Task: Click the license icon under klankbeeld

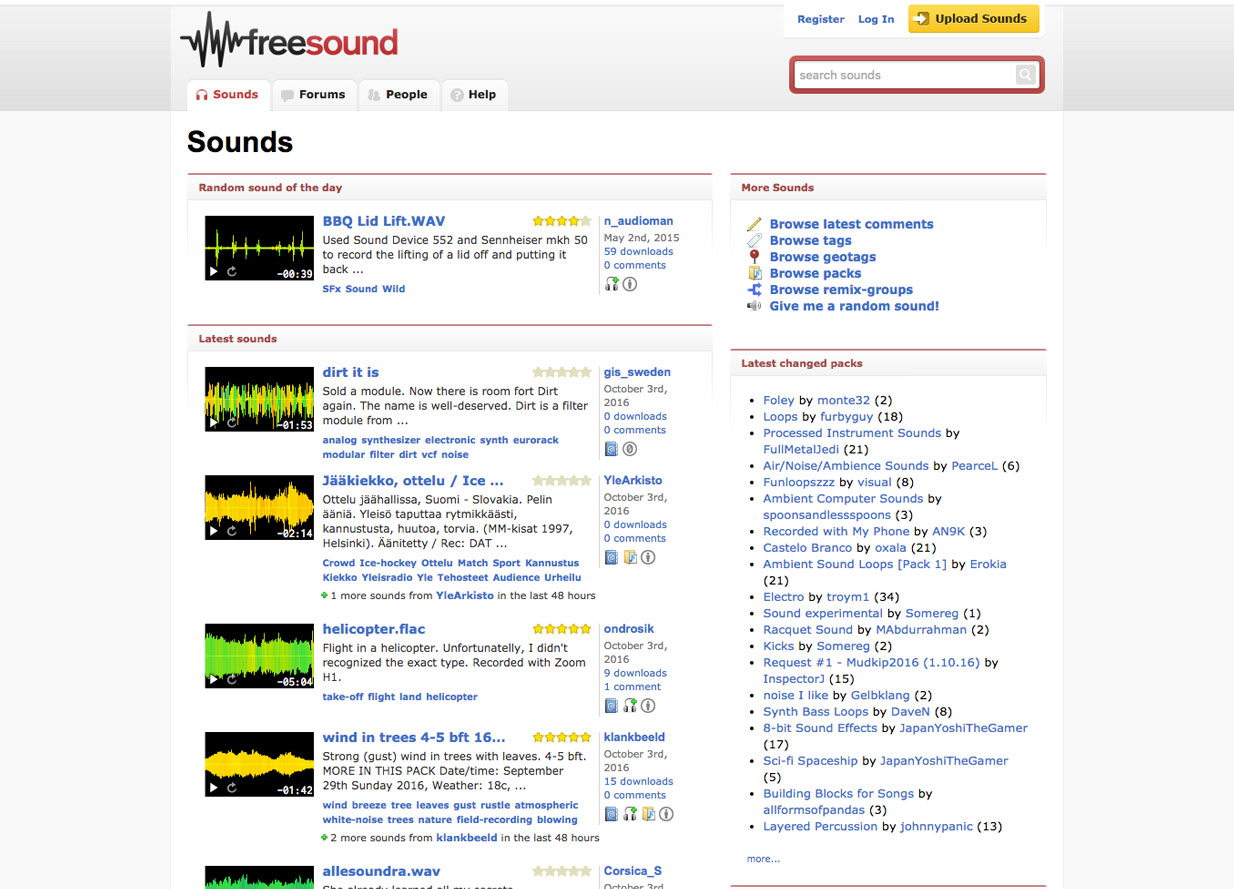Action: click(666, 814)
